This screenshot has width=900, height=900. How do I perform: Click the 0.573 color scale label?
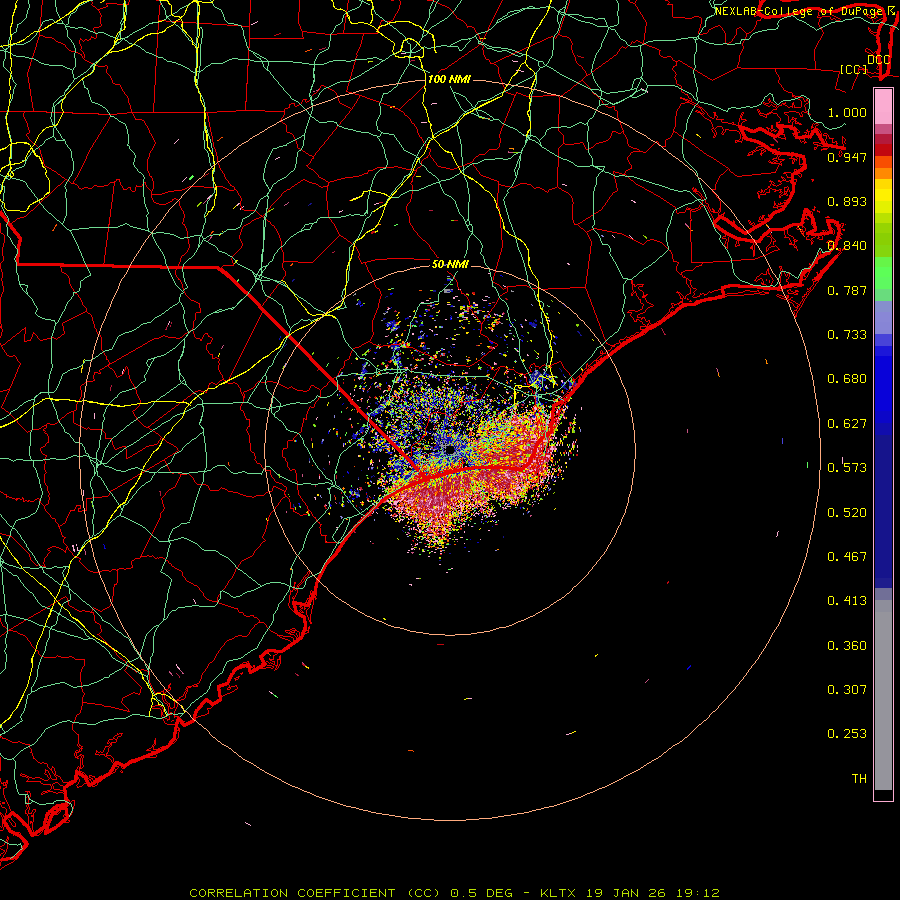(x=847, y=468)
